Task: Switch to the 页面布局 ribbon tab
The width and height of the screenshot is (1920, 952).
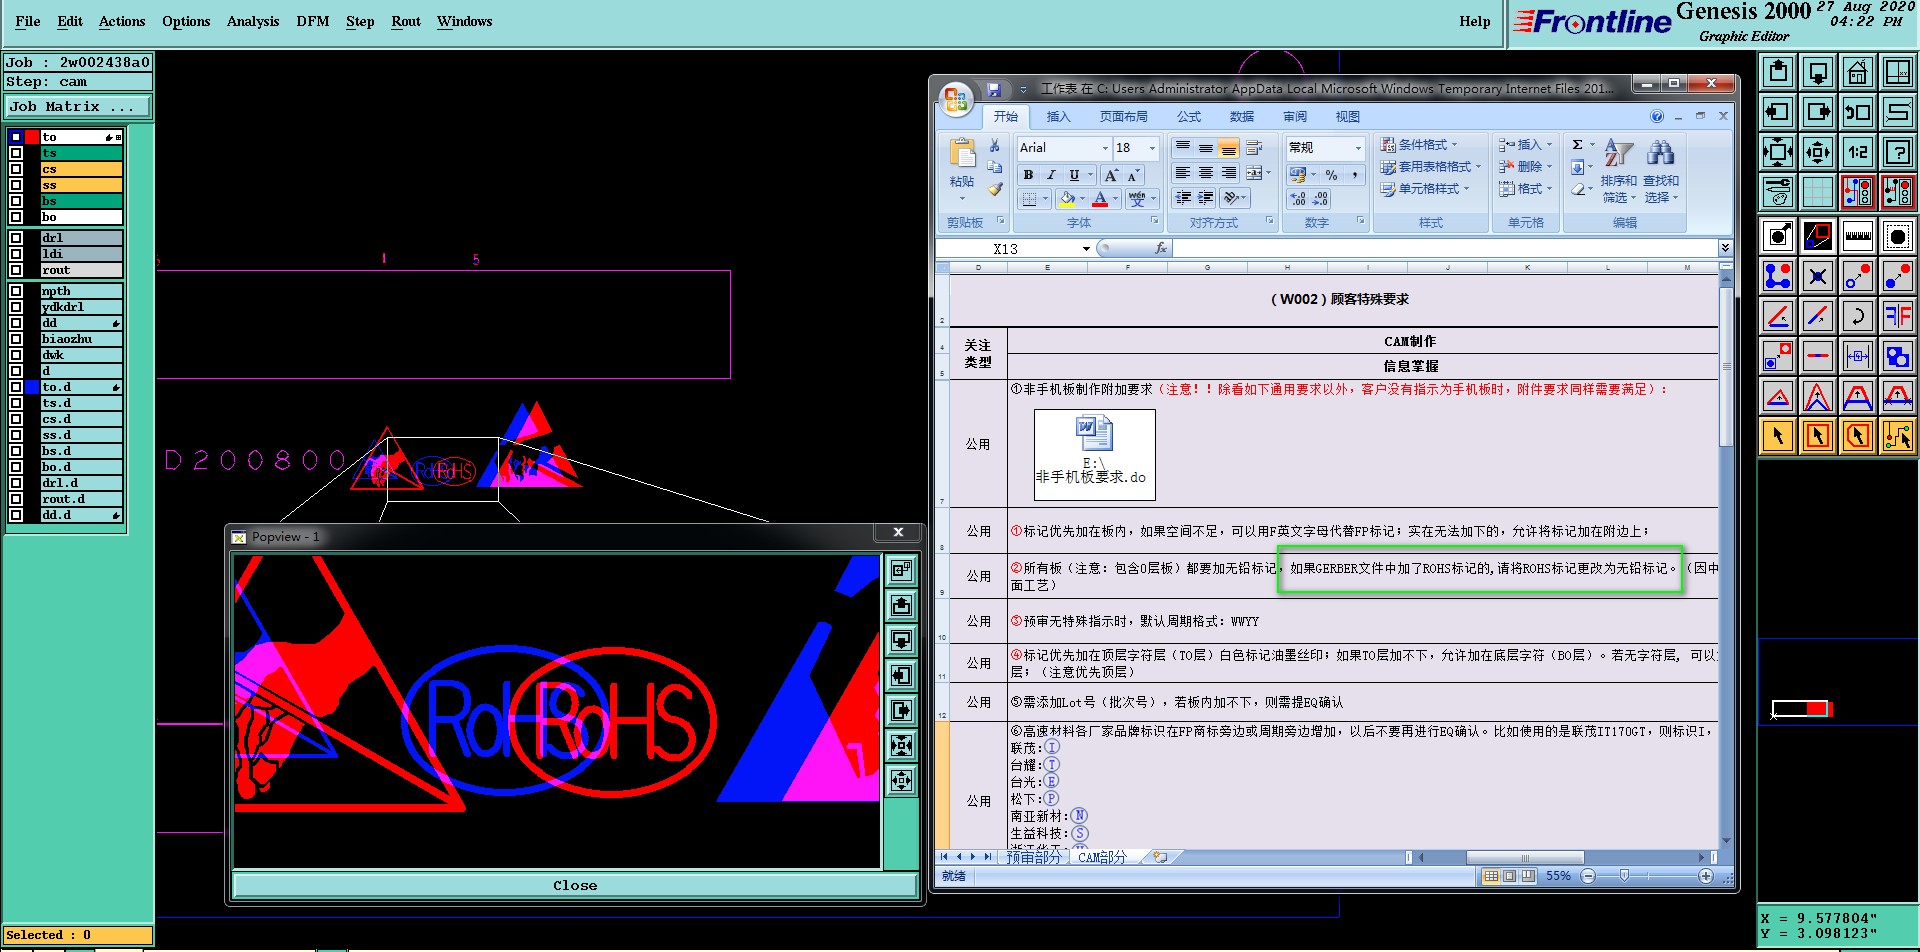Action: tap(1124, 117)
